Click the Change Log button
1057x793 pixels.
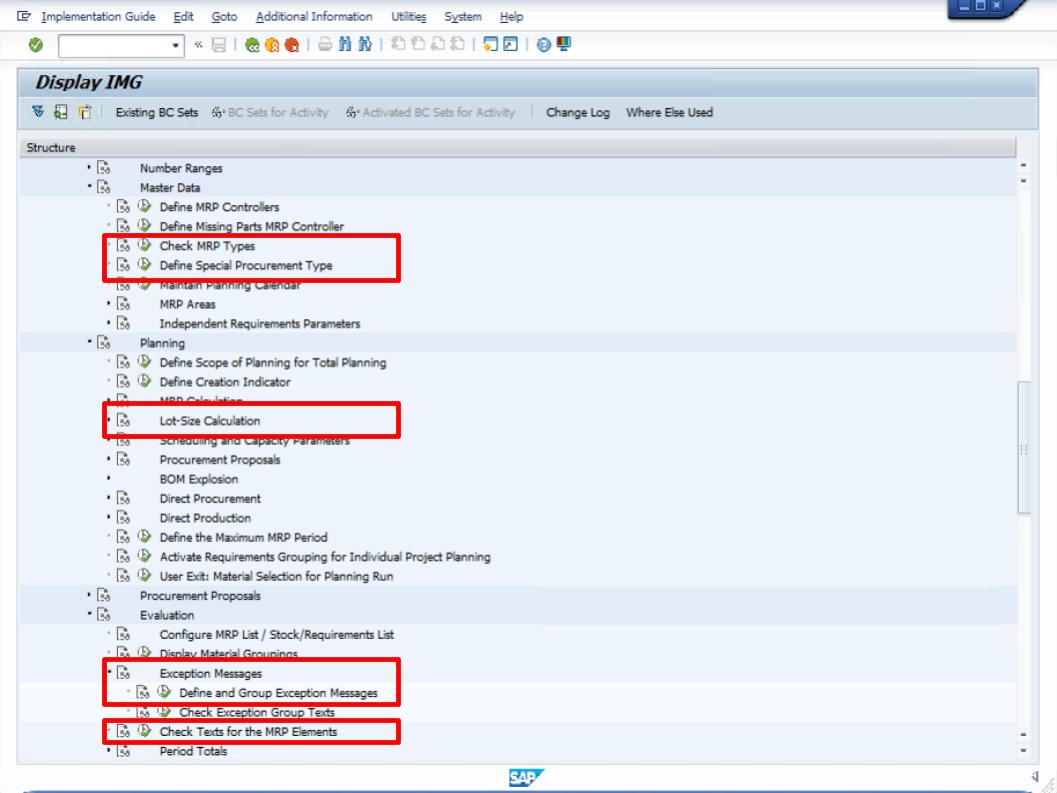pyautogui.click(x=578, y=113)
